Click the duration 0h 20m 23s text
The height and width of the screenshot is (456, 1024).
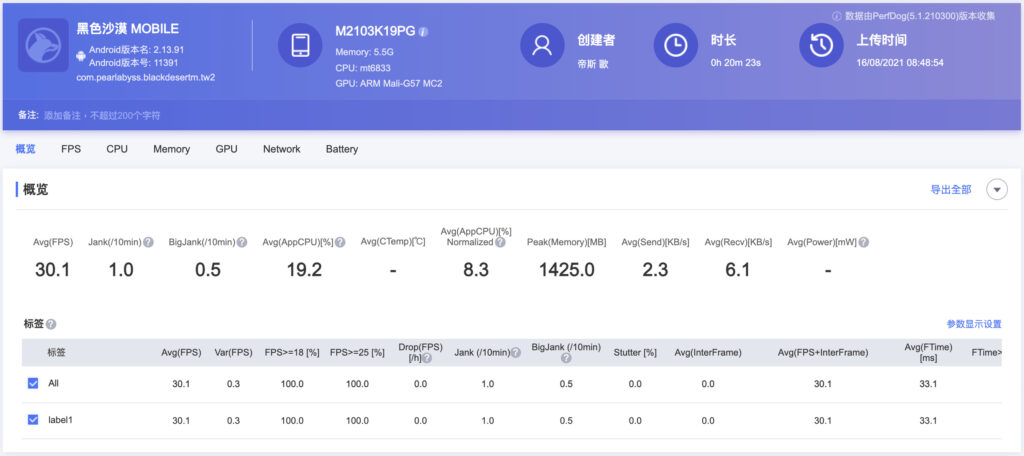tap(735, 63)
